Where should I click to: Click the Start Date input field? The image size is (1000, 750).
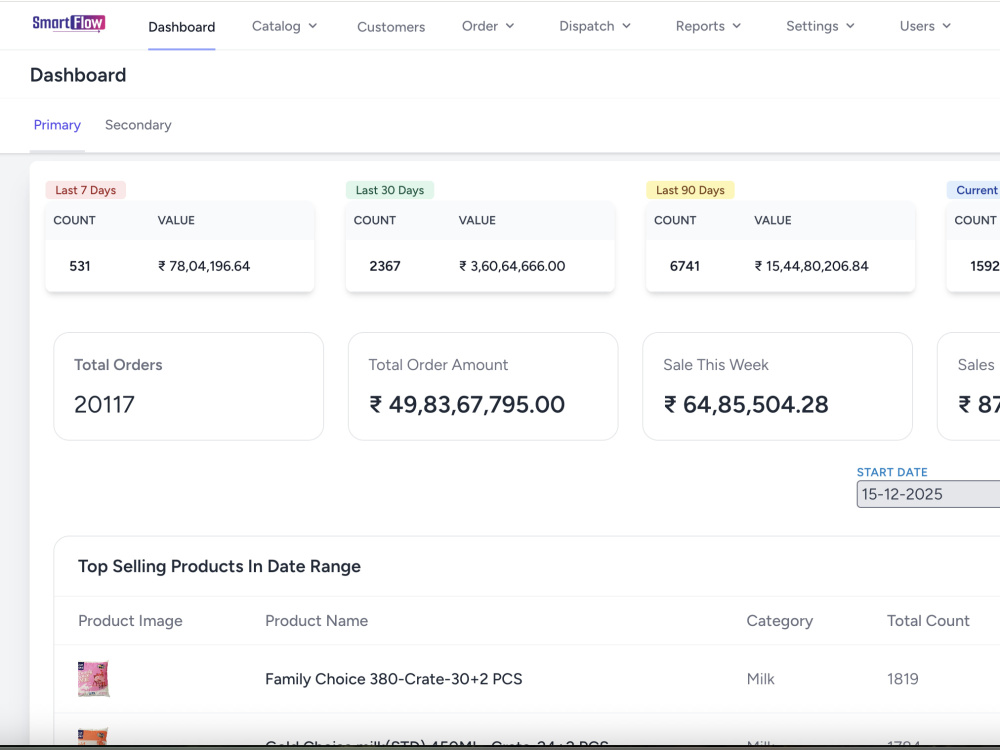pos(928,494)
